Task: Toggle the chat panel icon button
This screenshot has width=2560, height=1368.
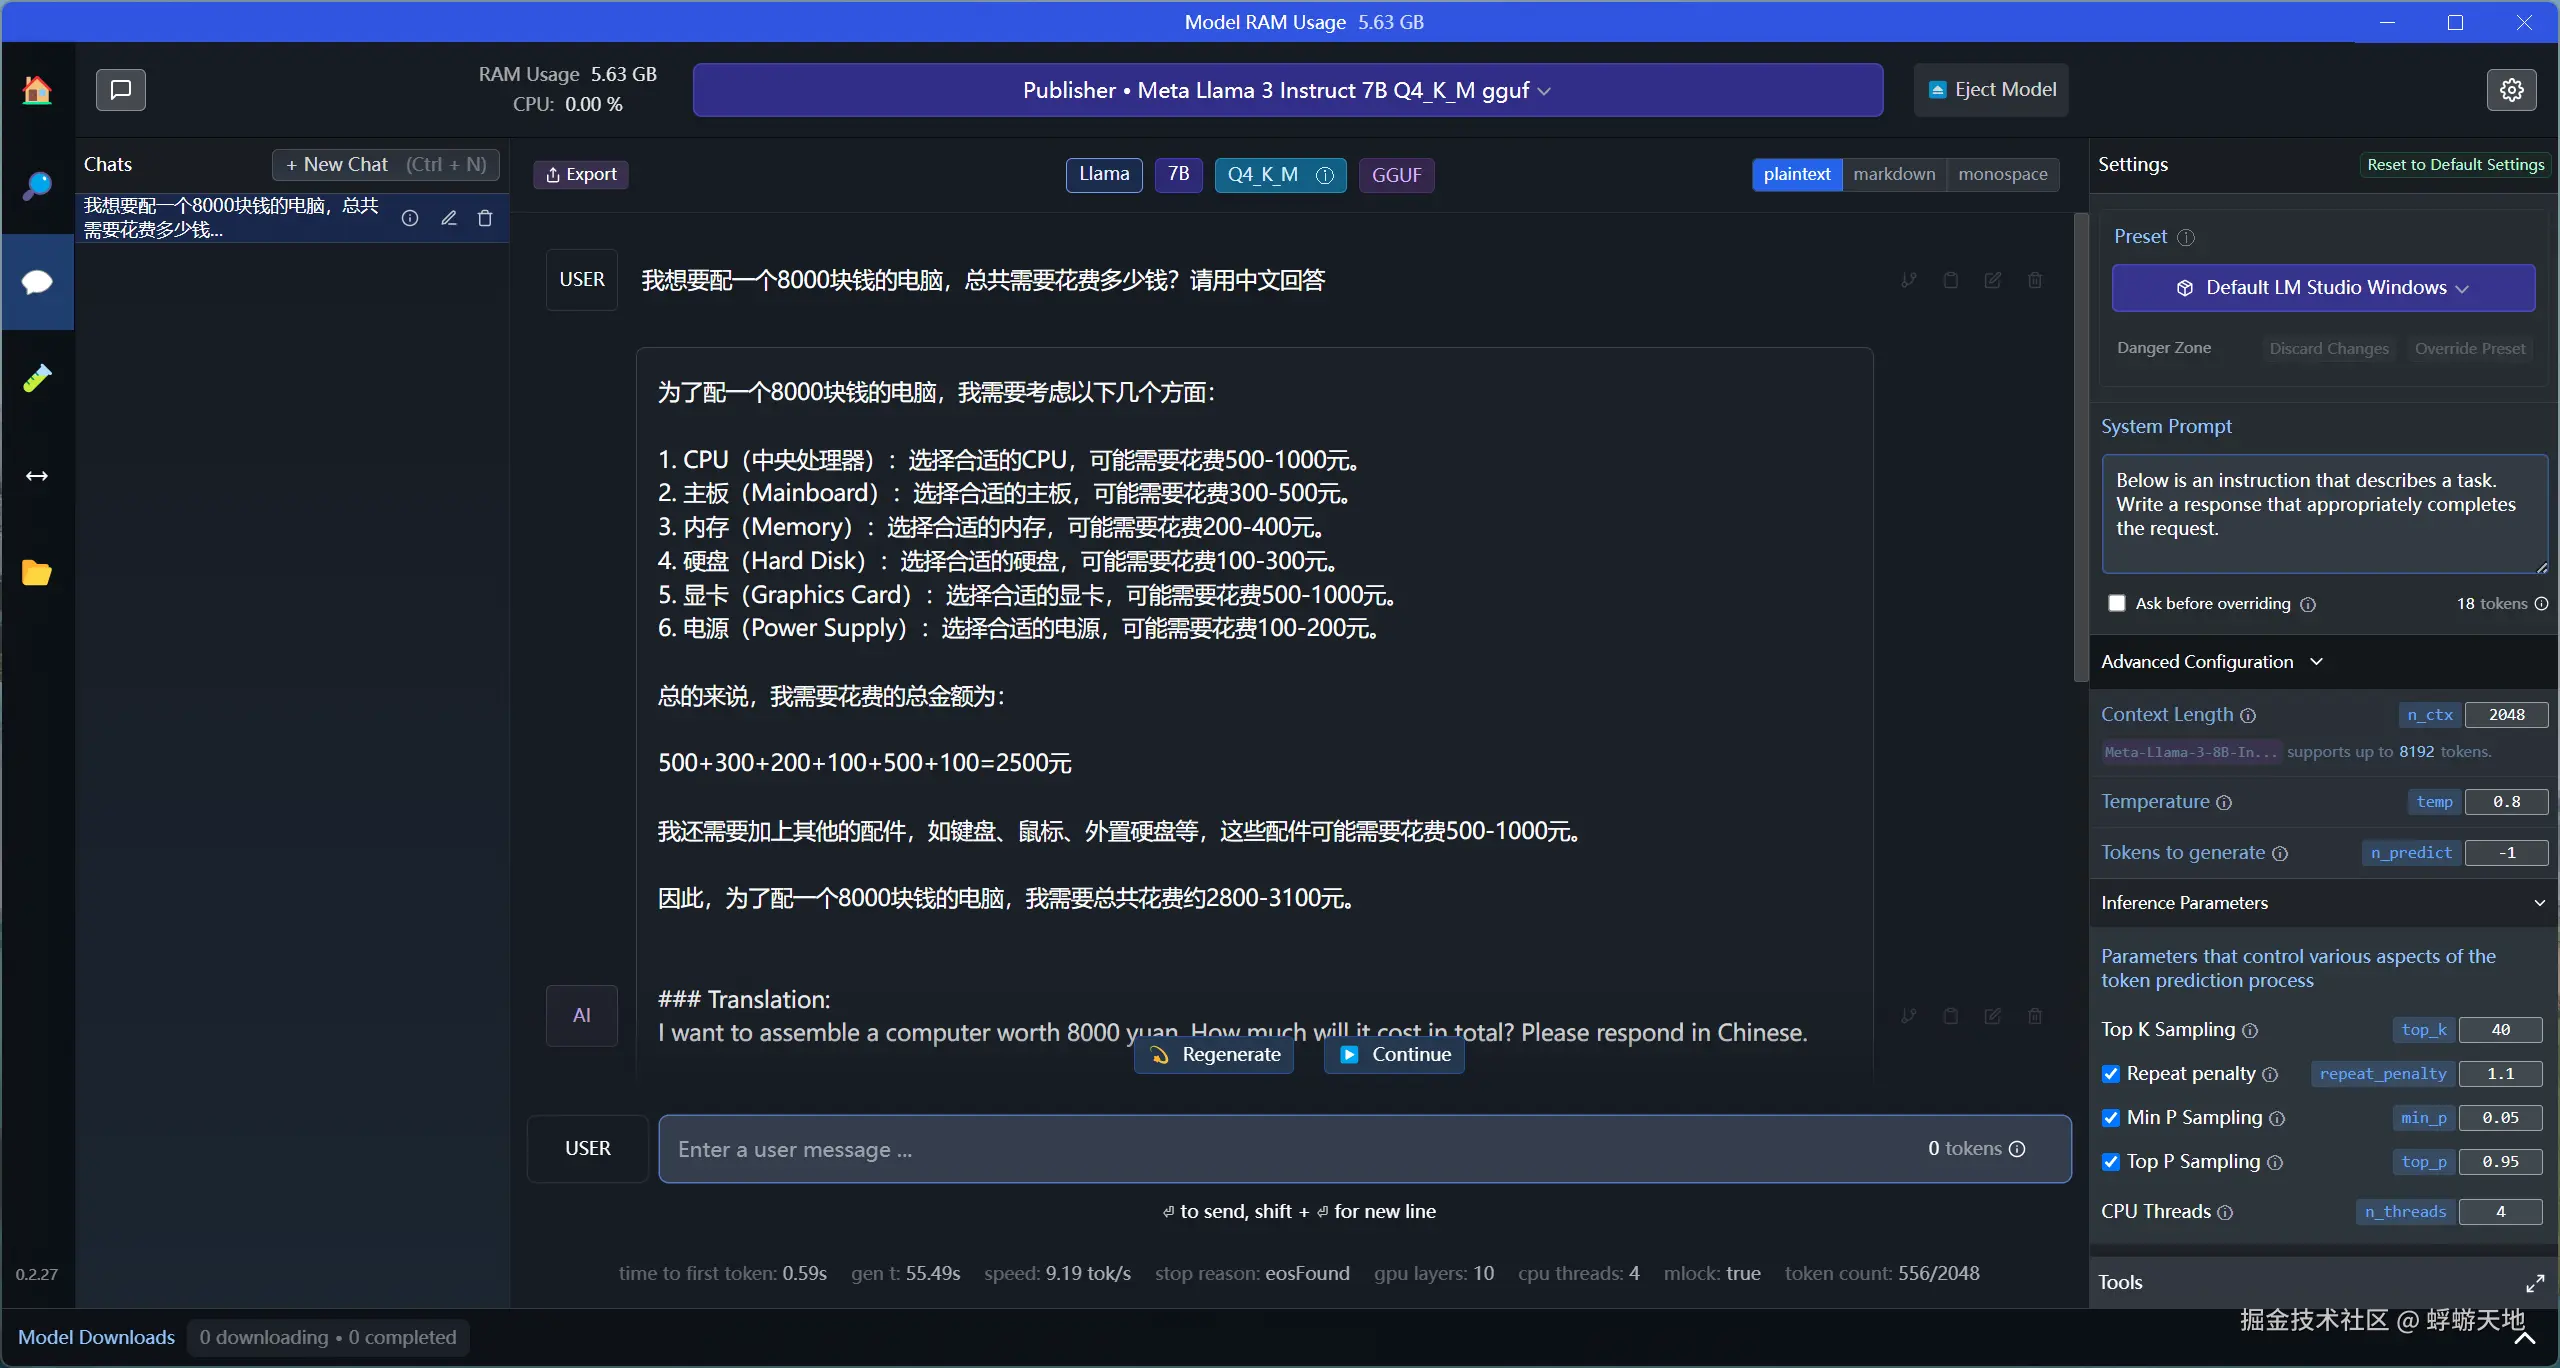Action: [x=121, y=90]
